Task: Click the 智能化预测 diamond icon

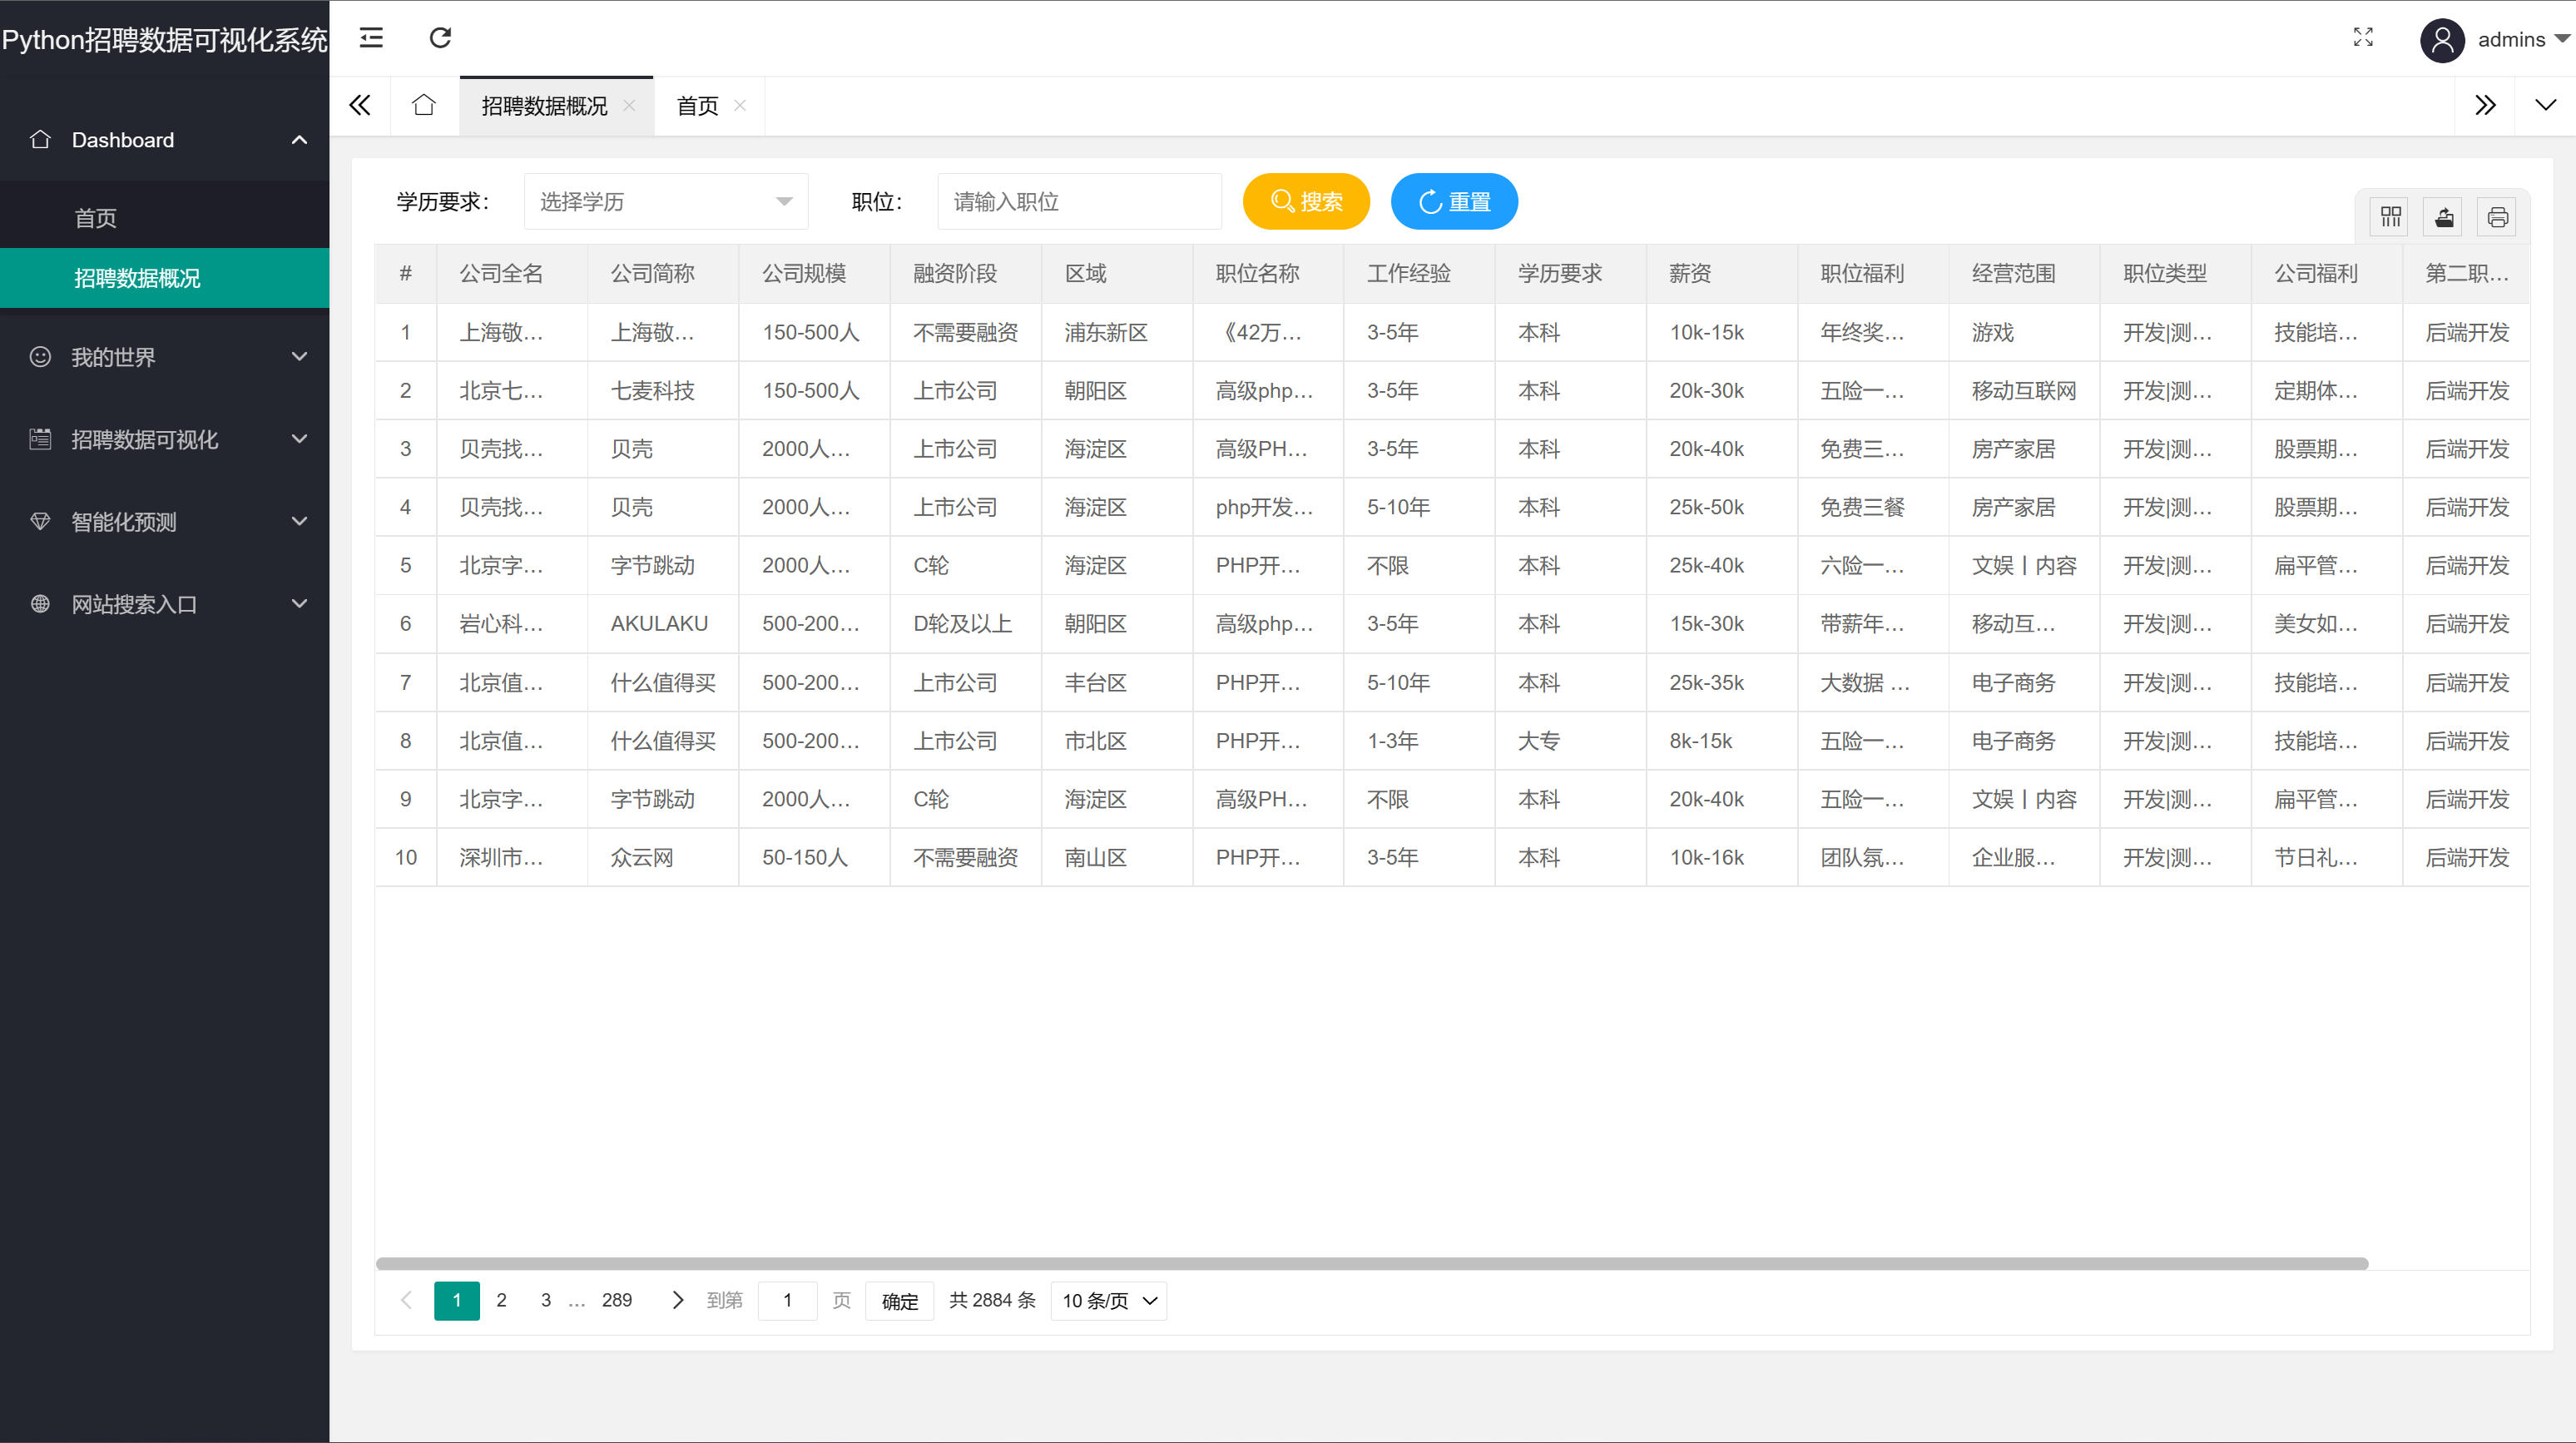Action: tap(40, 521)
